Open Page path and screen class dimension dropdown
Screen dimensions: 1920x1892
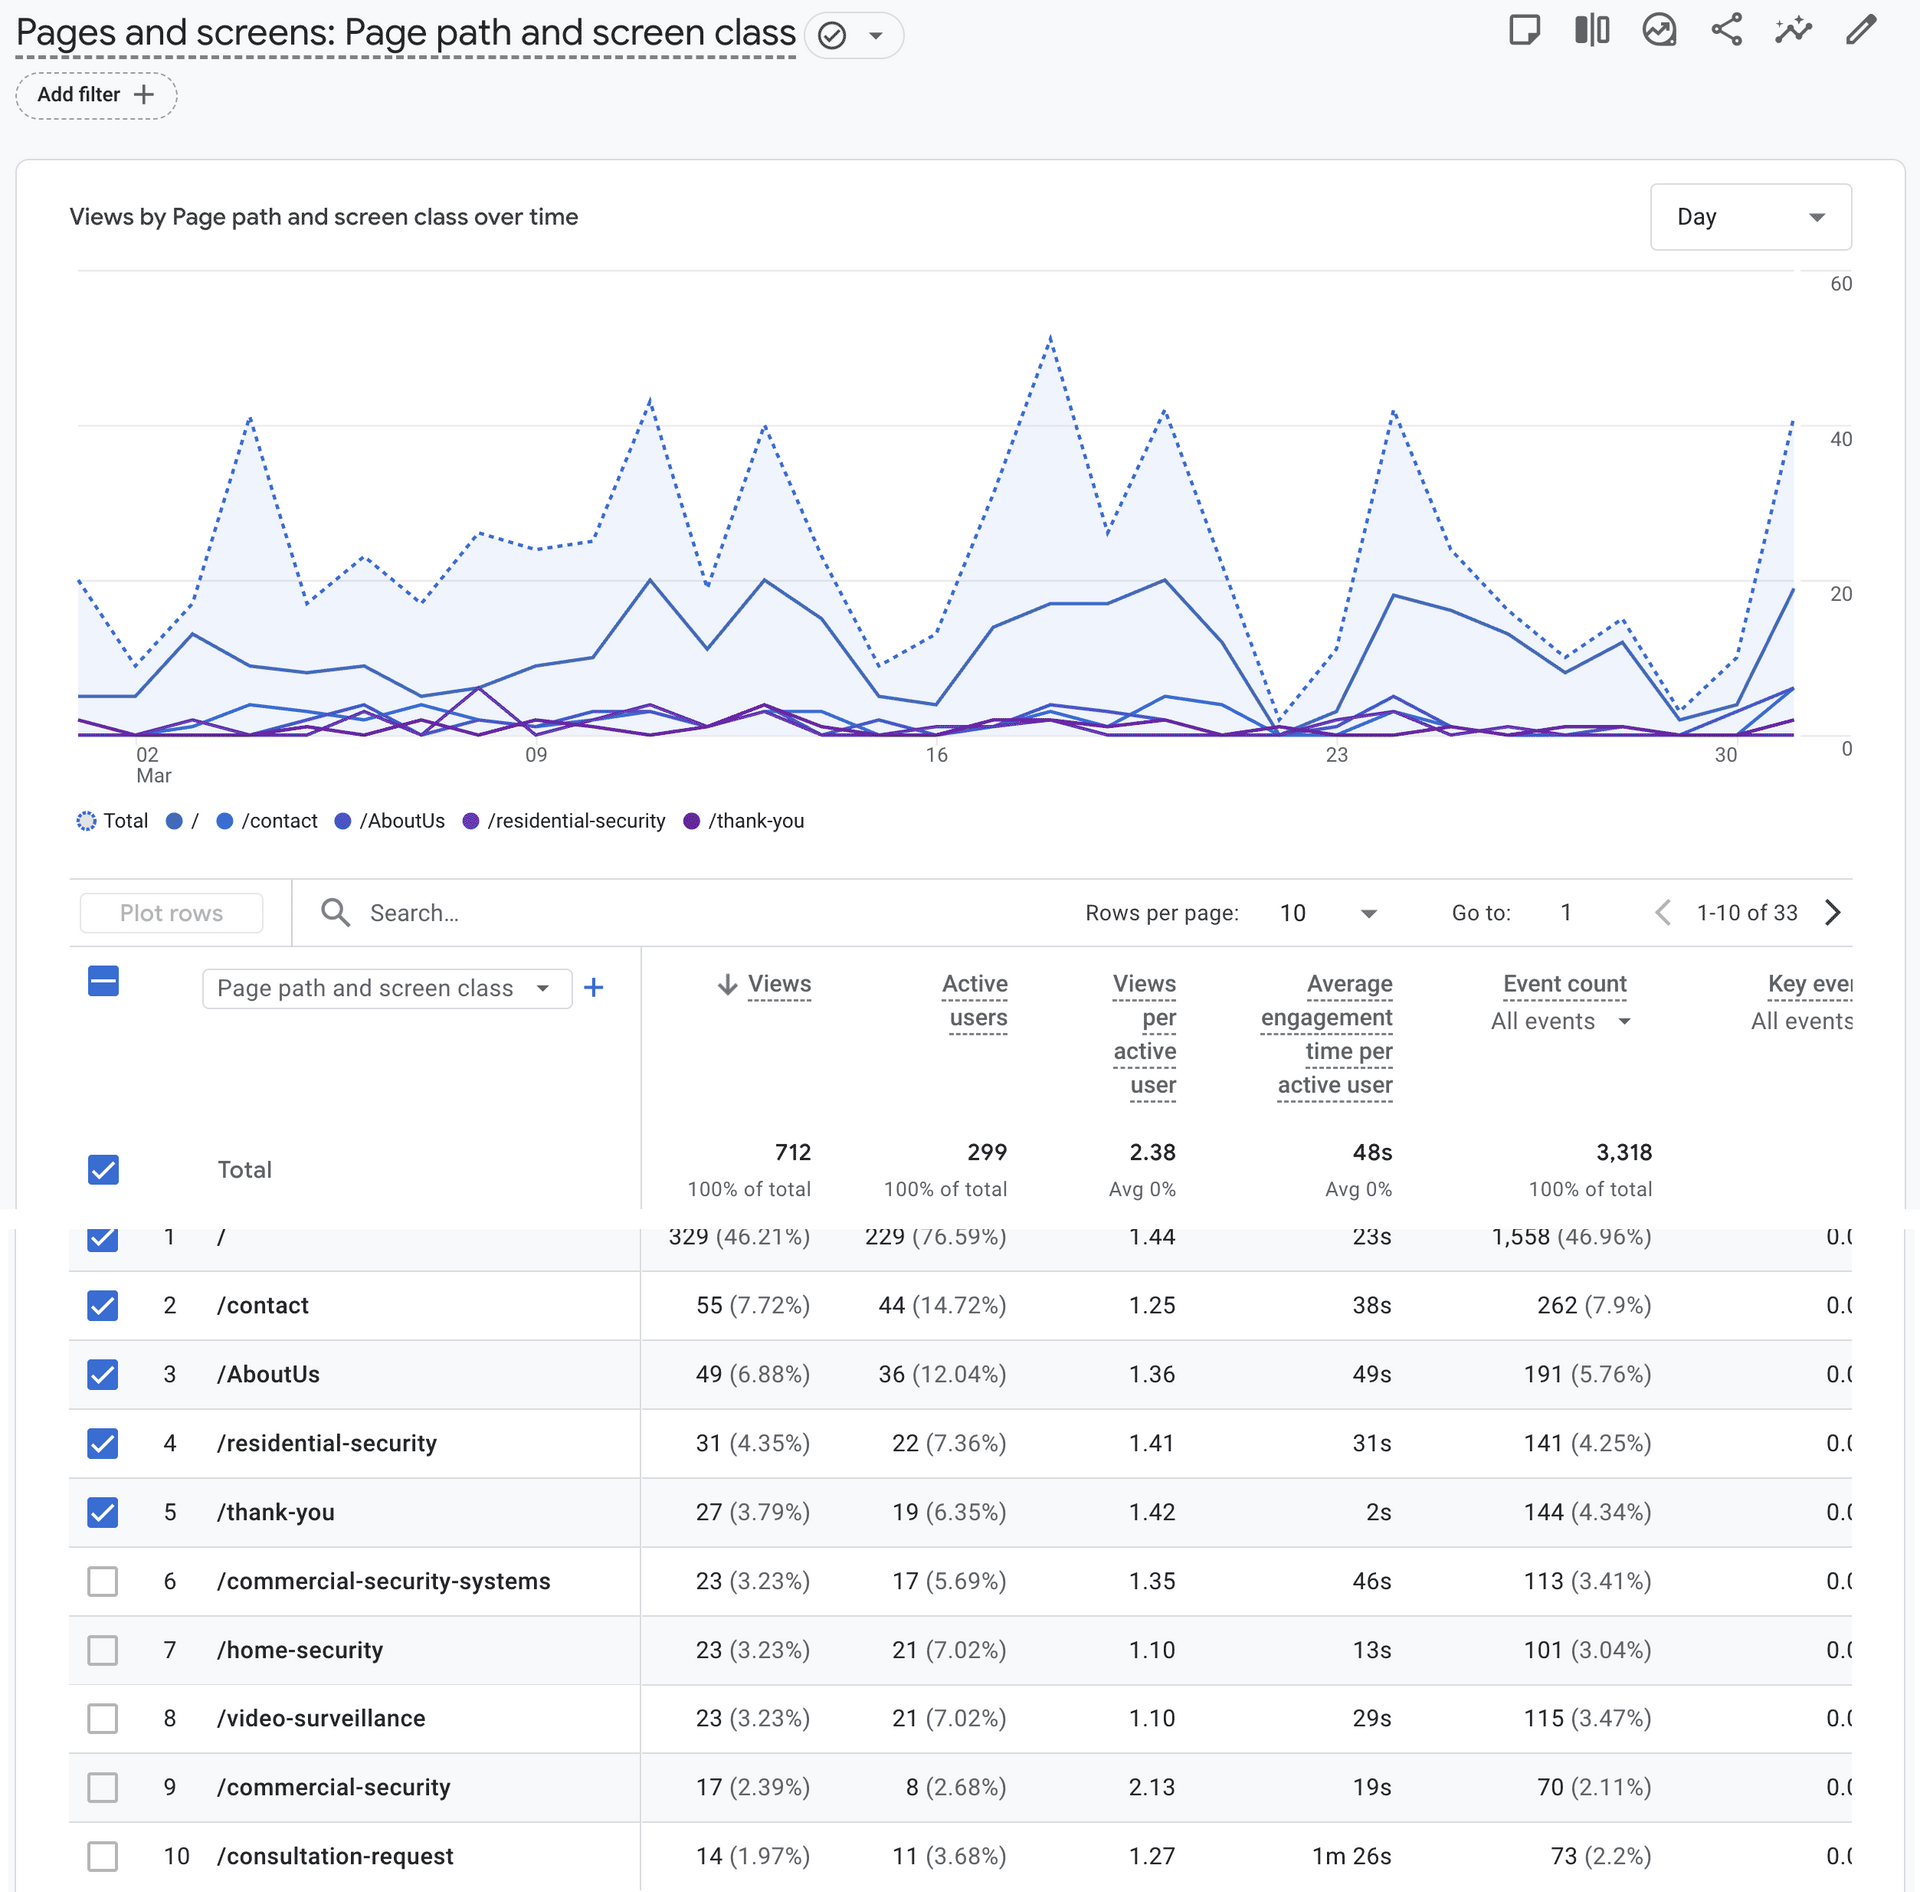386,988
